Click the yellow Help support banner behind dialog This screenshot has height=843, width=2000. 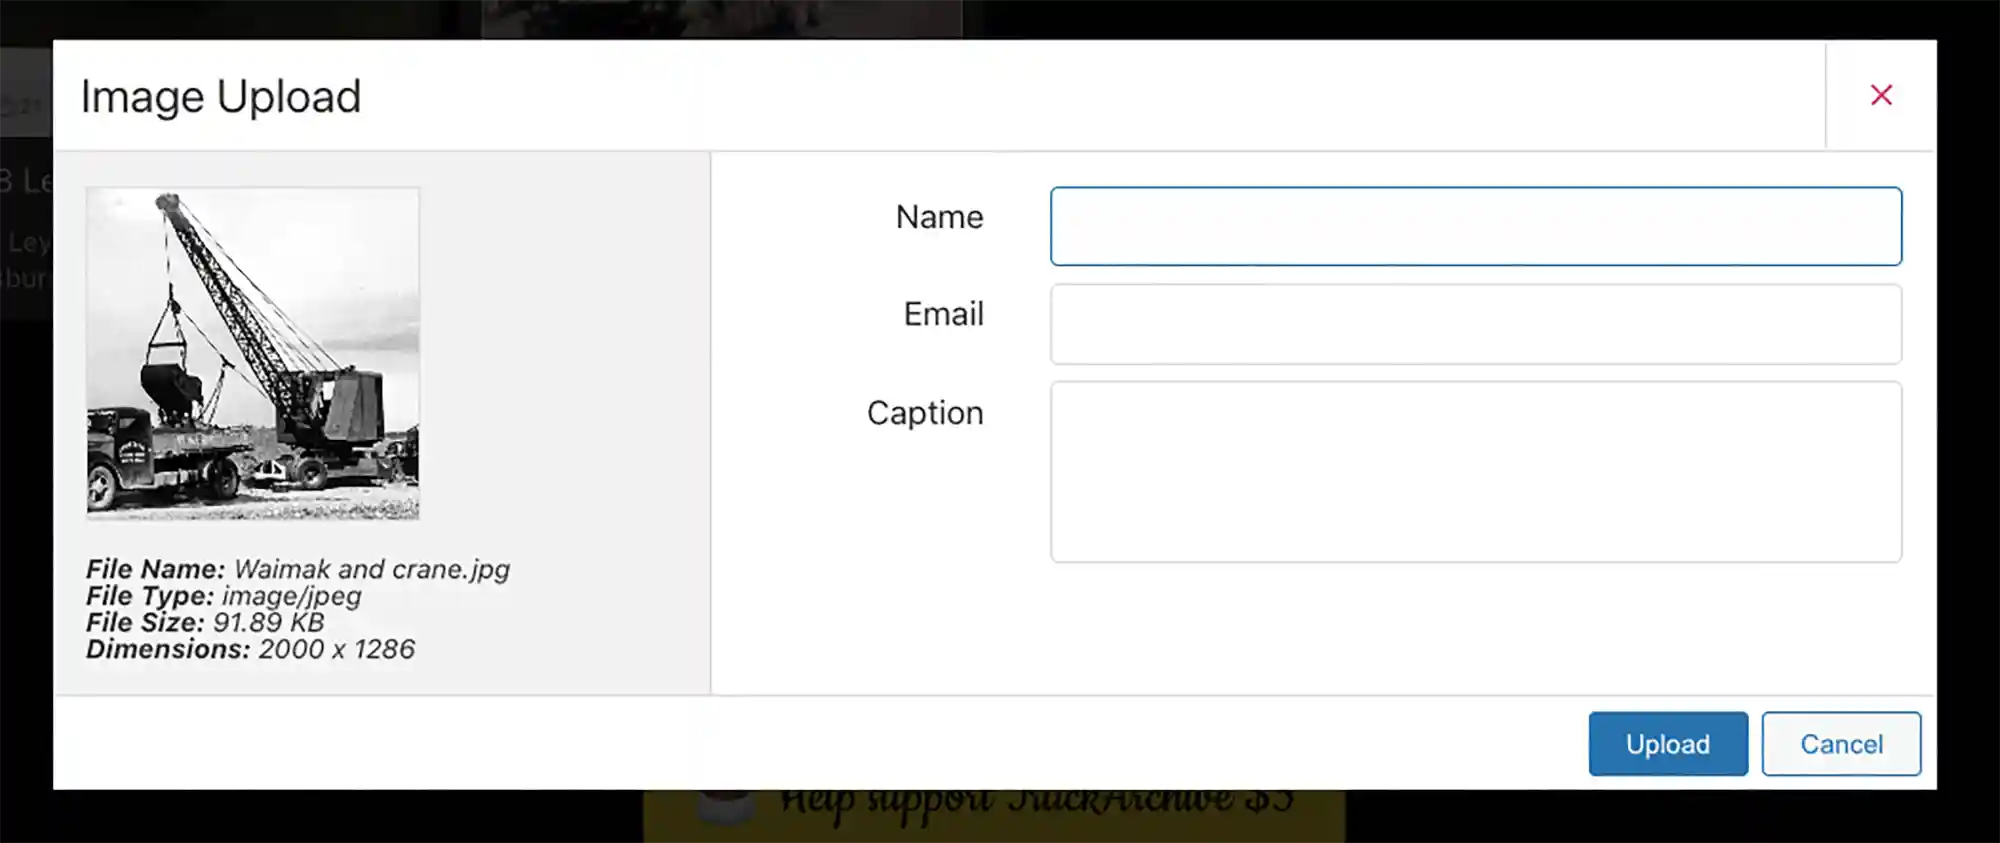[994, 815]
